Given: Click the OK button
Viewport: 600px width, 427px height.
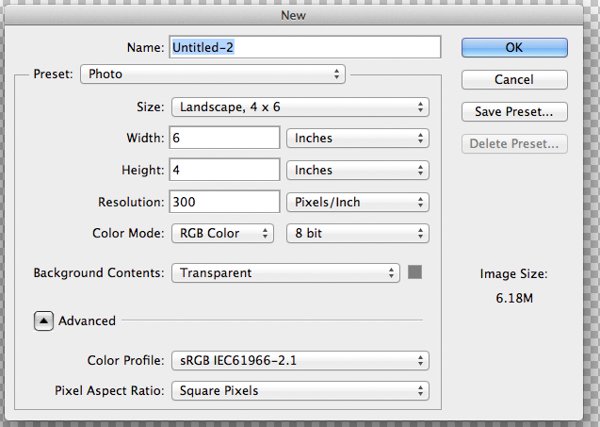Looking at the screenshot, I should coord(514,47).
